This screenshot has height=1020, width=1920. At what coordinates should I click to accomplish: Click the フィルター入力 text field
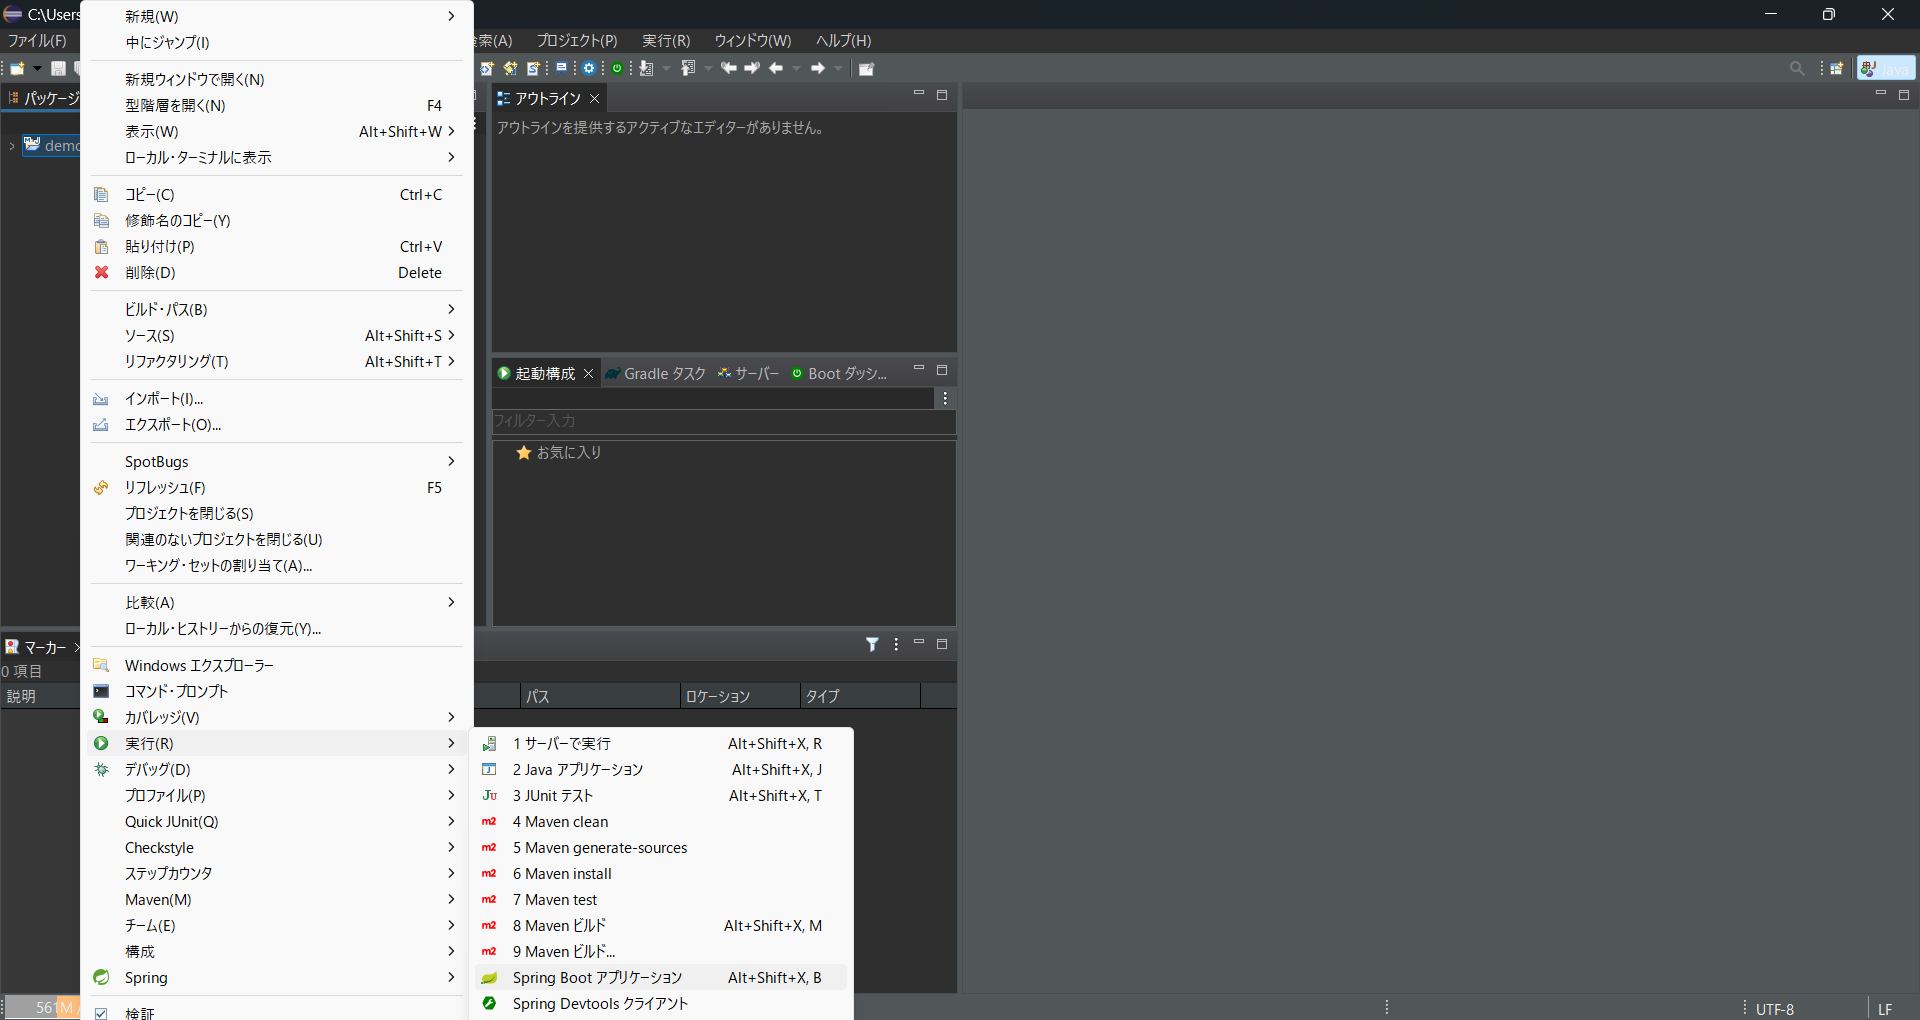(x=723, y=421)
